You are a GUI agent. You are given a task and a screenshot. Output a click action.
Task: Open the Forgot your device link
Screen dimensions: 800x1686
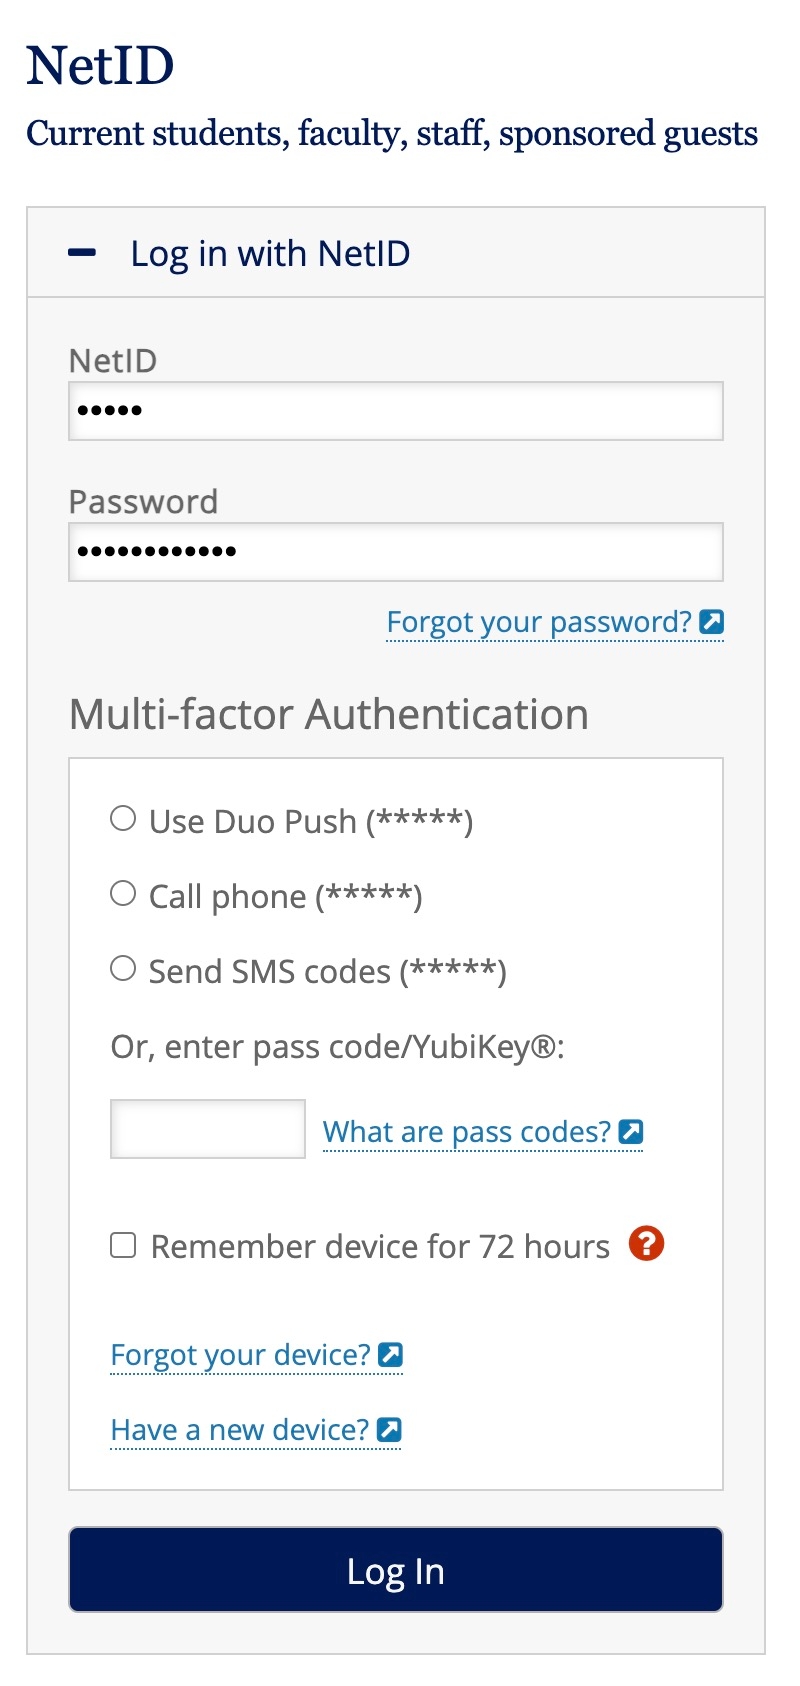(240, 1355)
